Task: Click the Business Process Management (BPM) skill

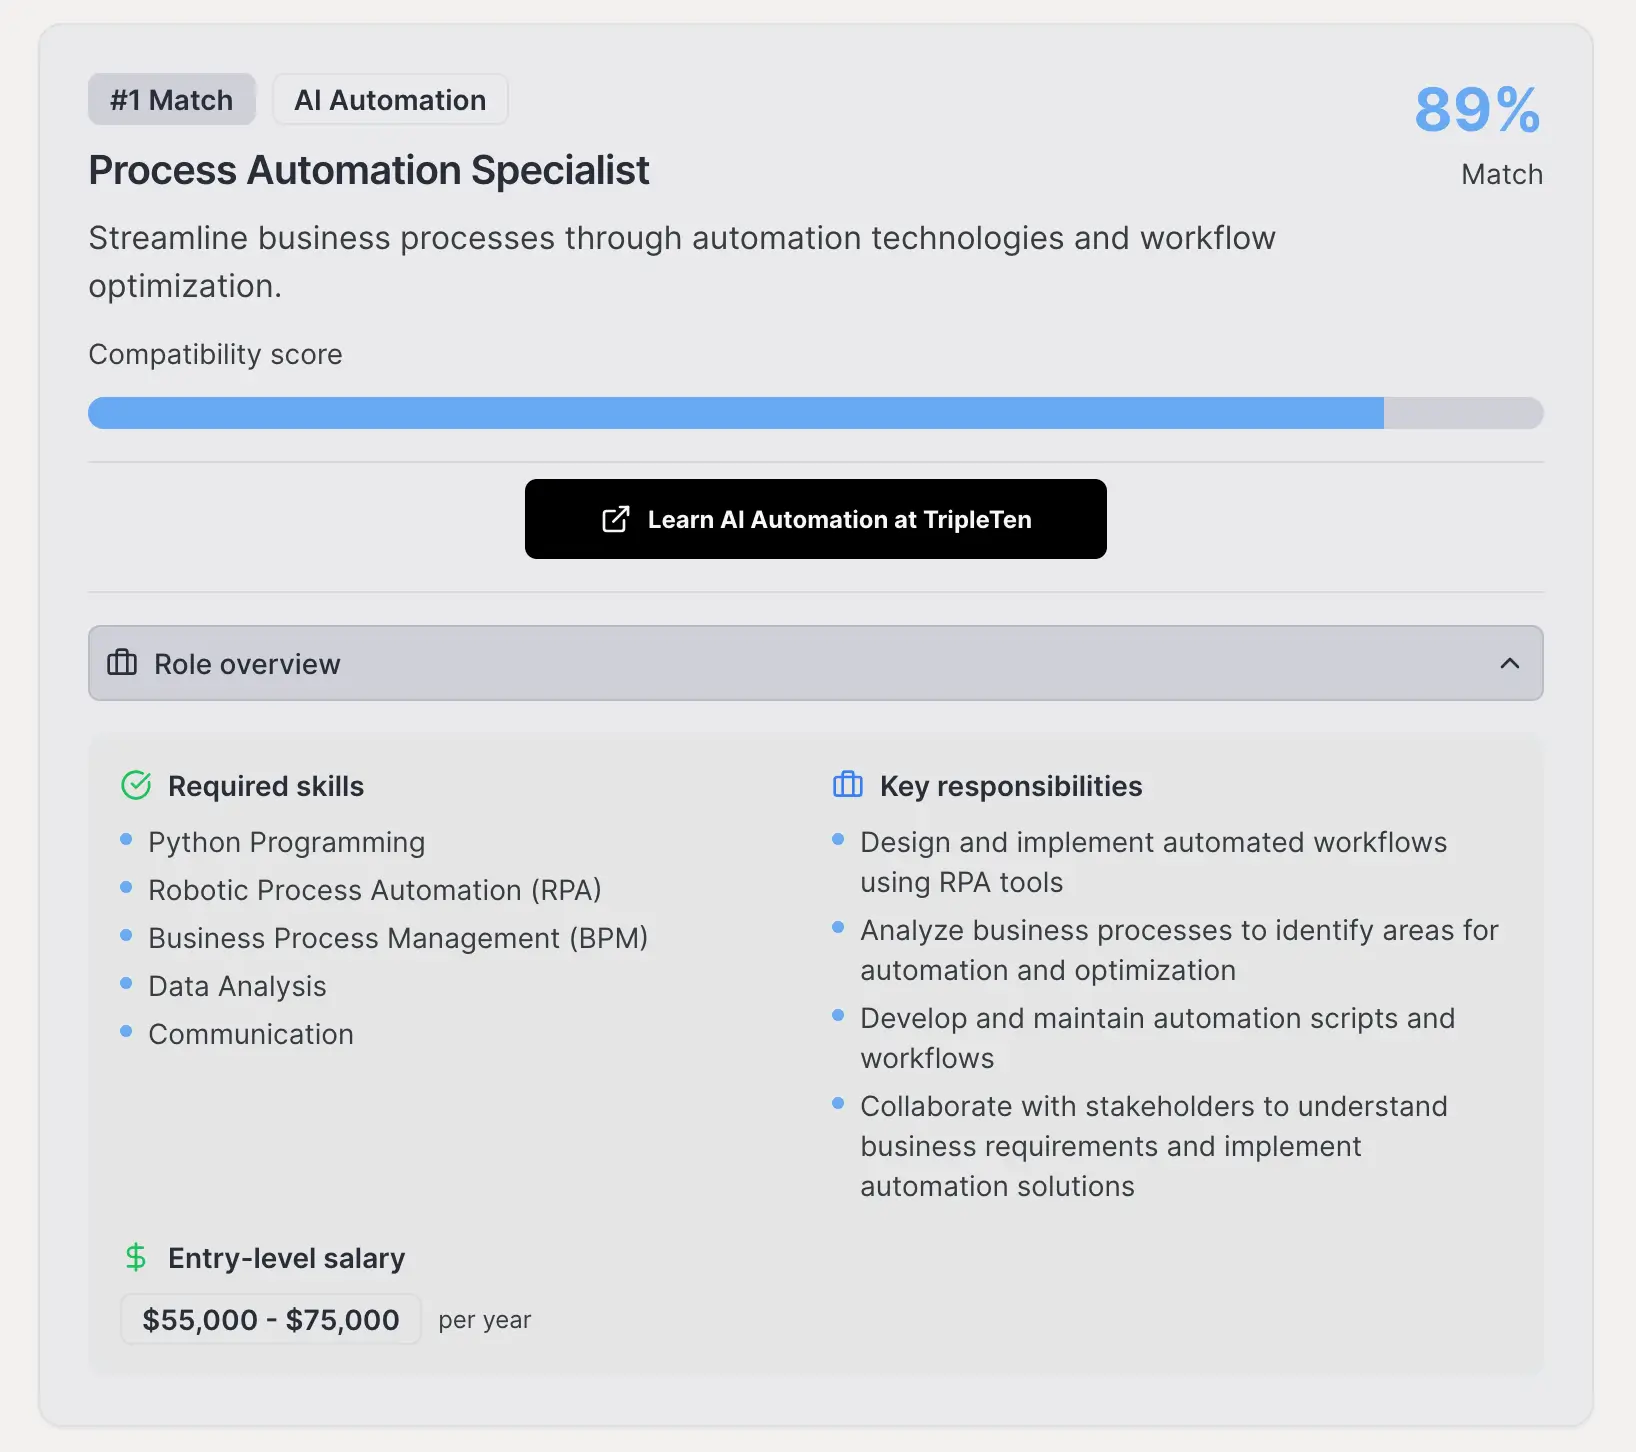Action: pos(397,938)
